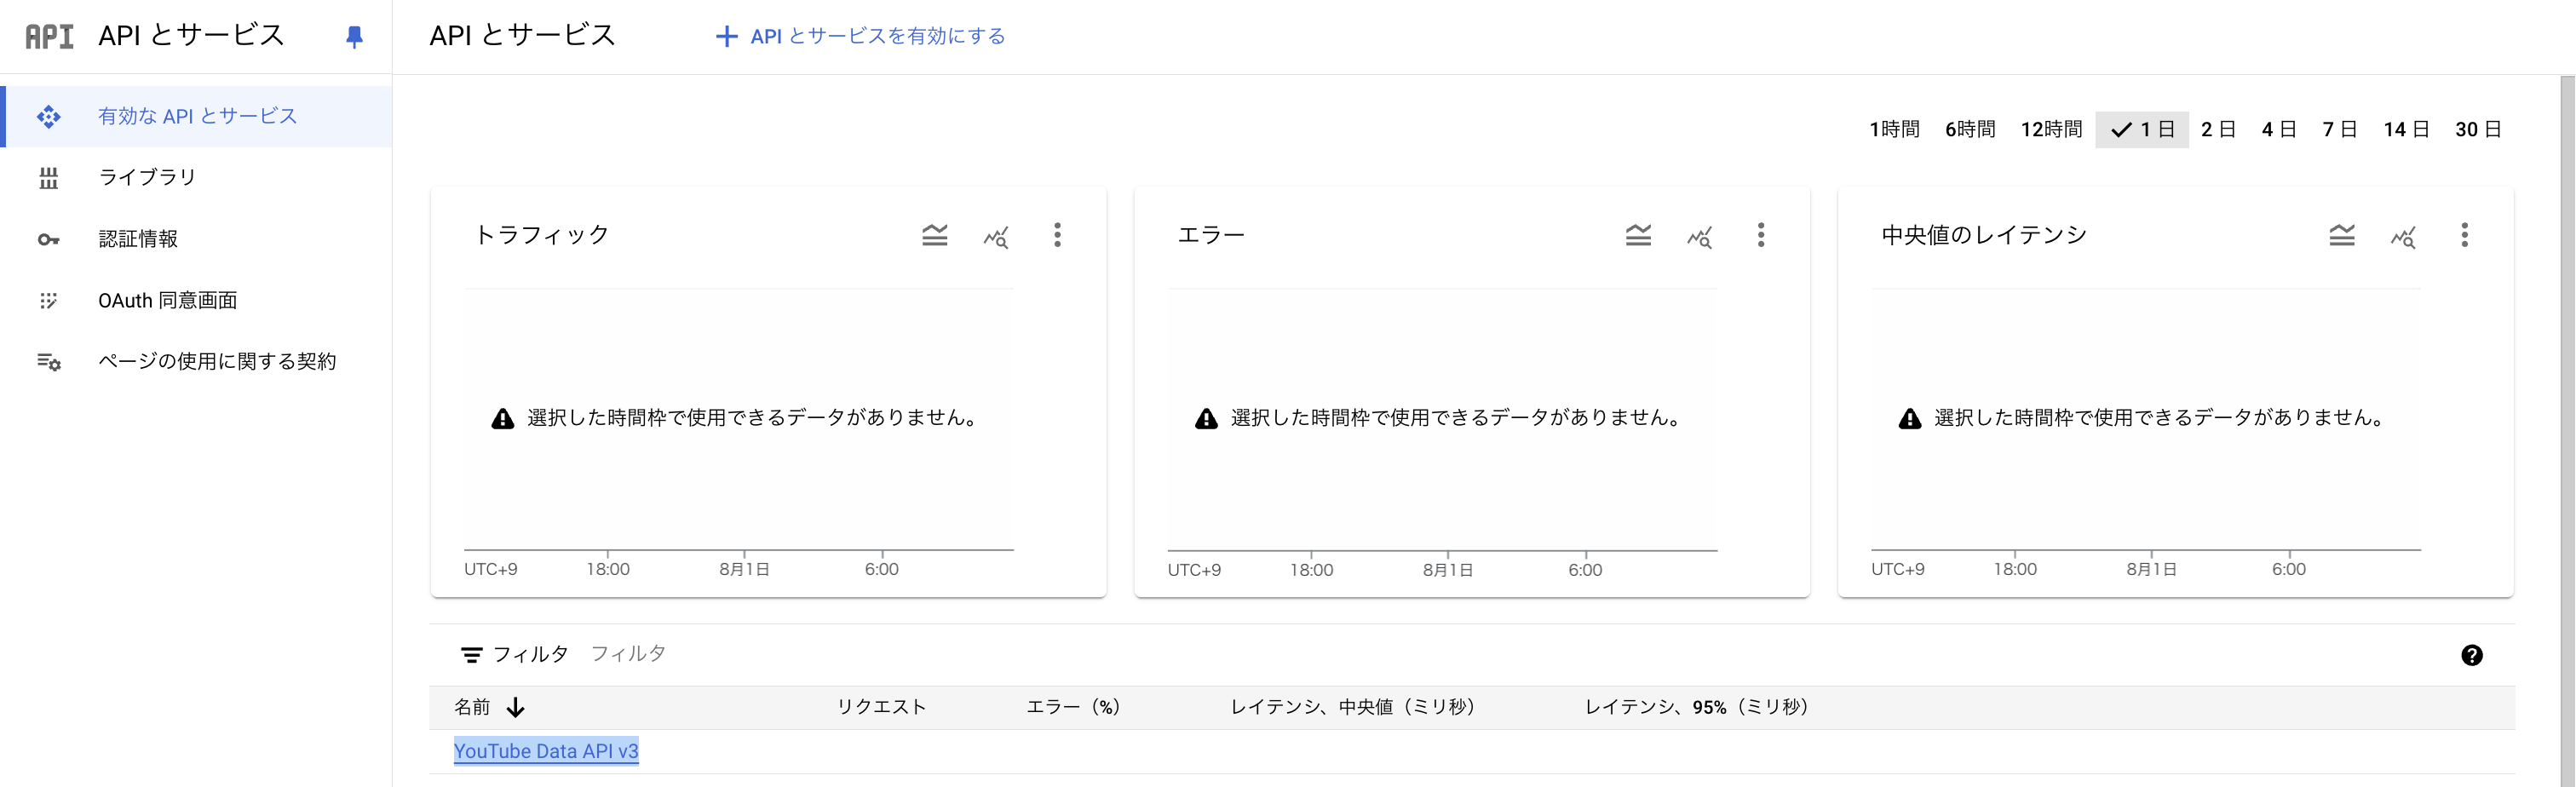Open ページの使用に関する契約 menu item

click(x=196, y=361)
